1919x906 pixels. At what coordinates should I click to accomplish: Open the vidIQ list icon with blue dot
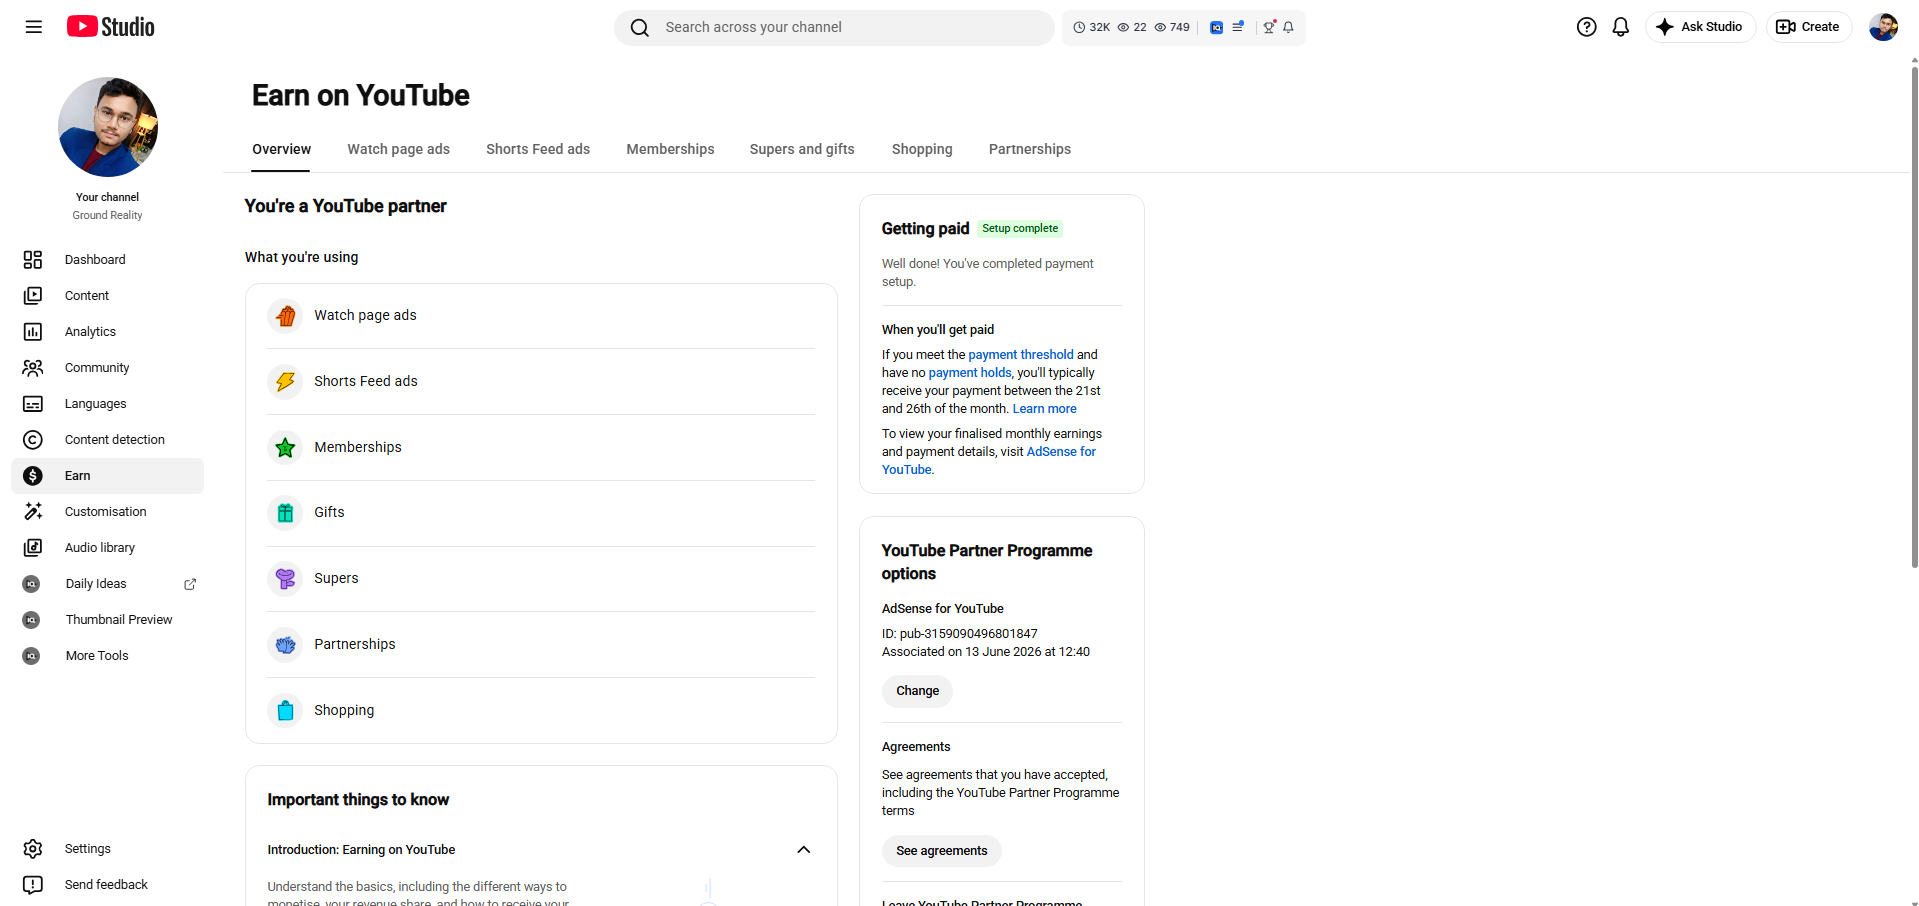[1238, 27]
